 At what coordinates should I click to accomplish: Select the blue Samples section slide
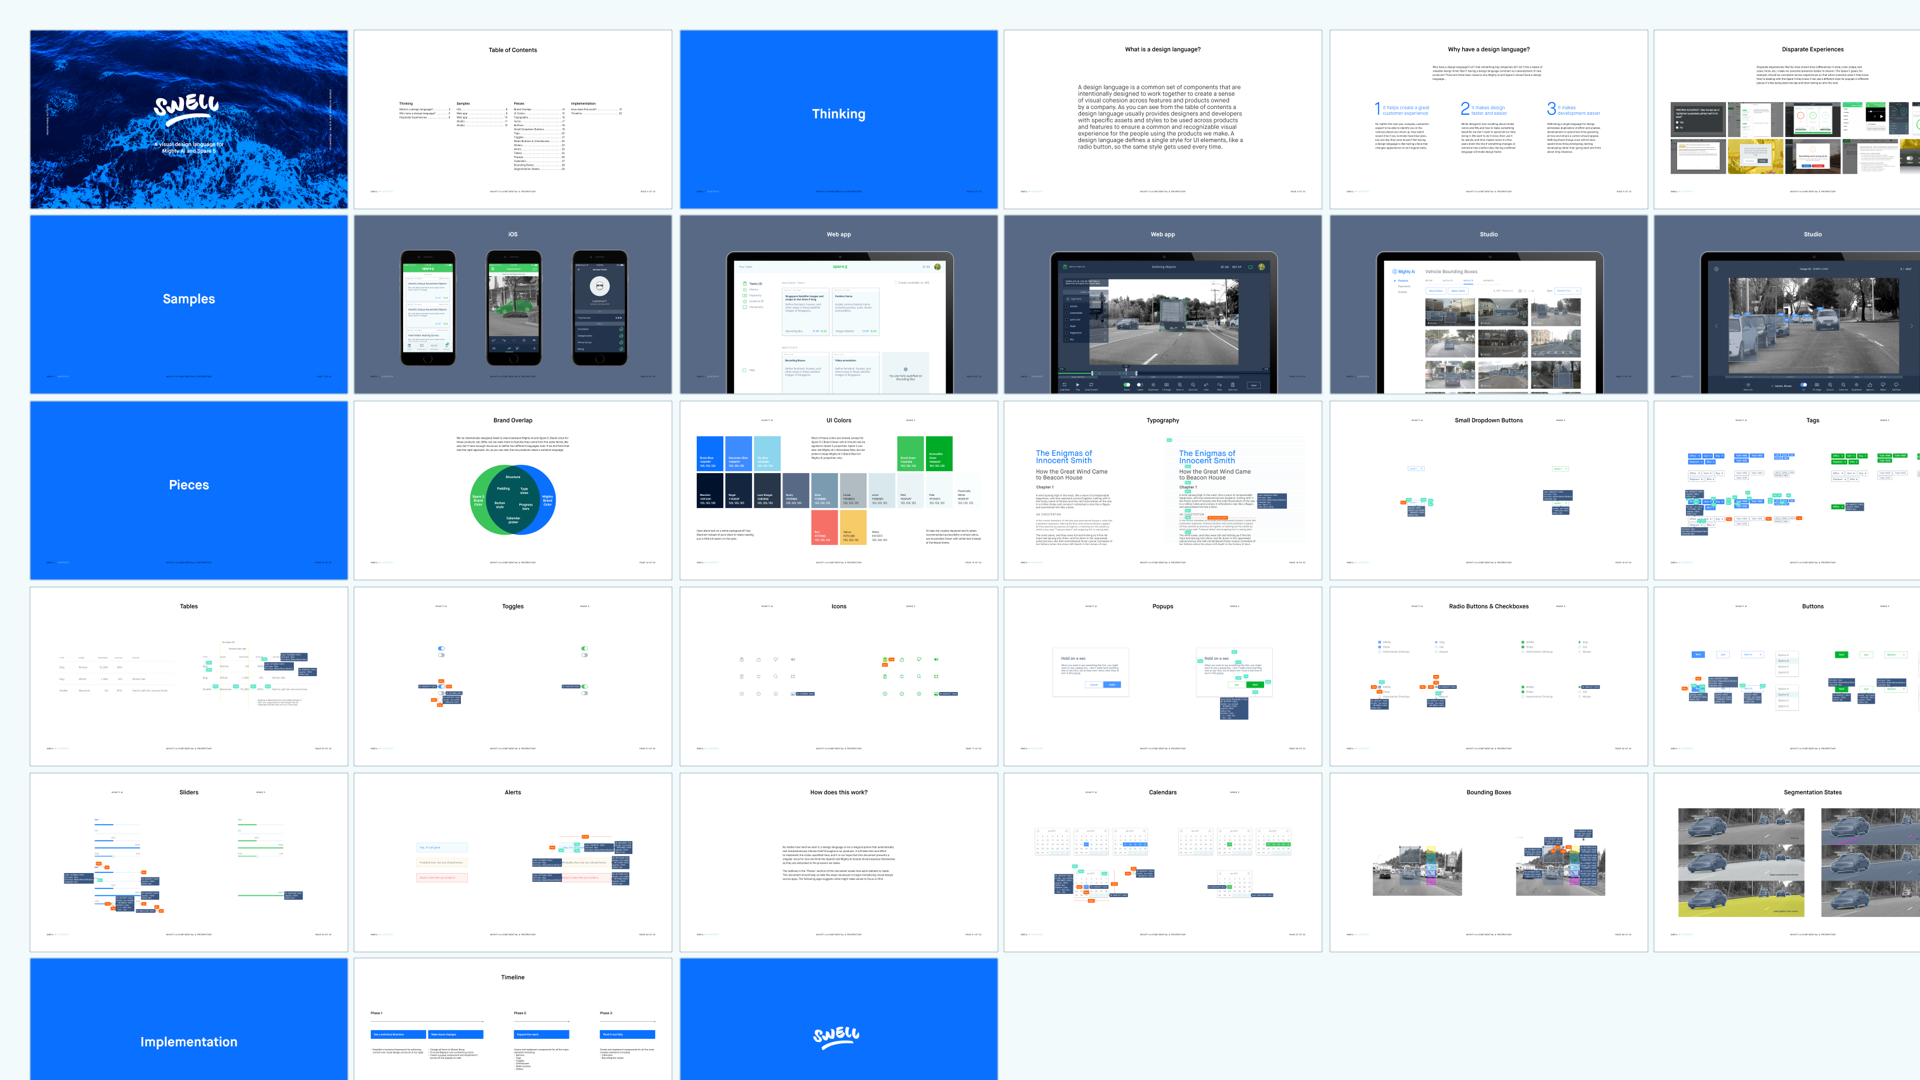click(189, 304)
